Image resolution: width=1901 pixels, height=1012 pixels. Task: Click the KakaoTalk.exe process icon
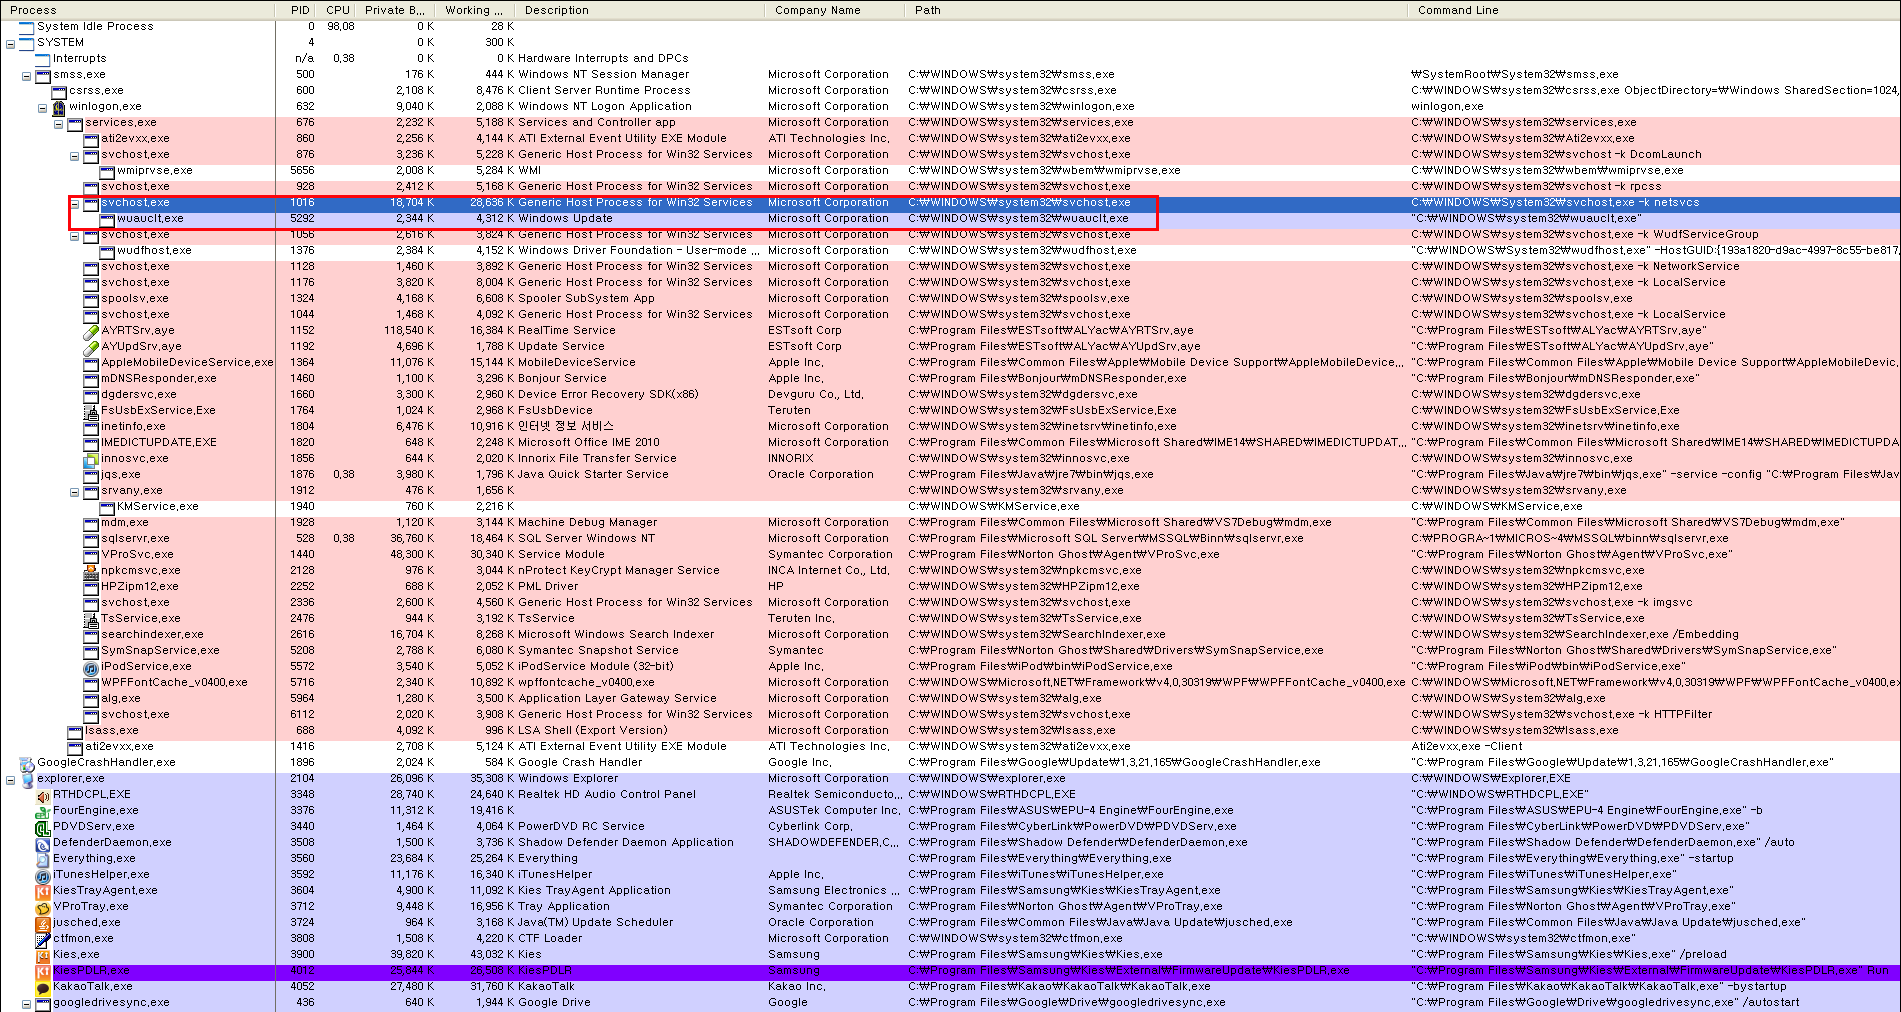(x=43, y=987)
